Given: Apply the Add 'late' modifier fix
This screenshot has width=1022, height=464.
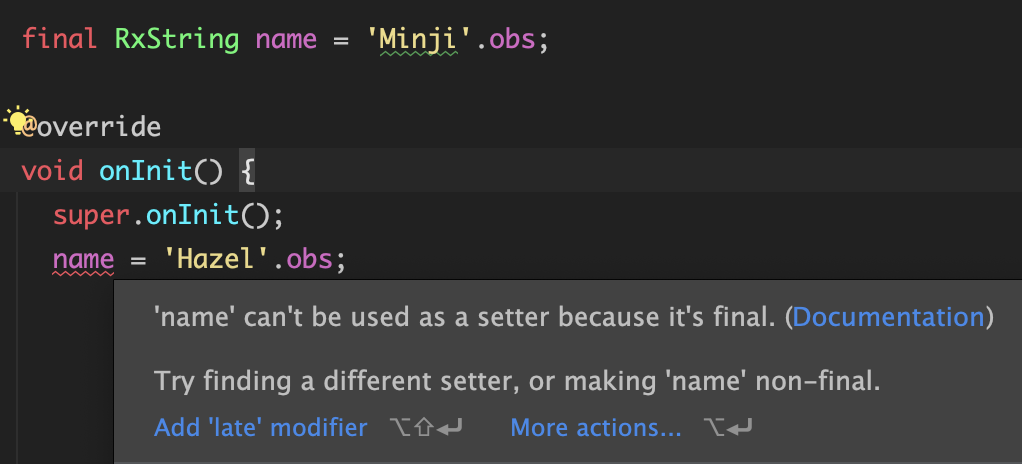Looking at the screenshot, I should 261,428.
